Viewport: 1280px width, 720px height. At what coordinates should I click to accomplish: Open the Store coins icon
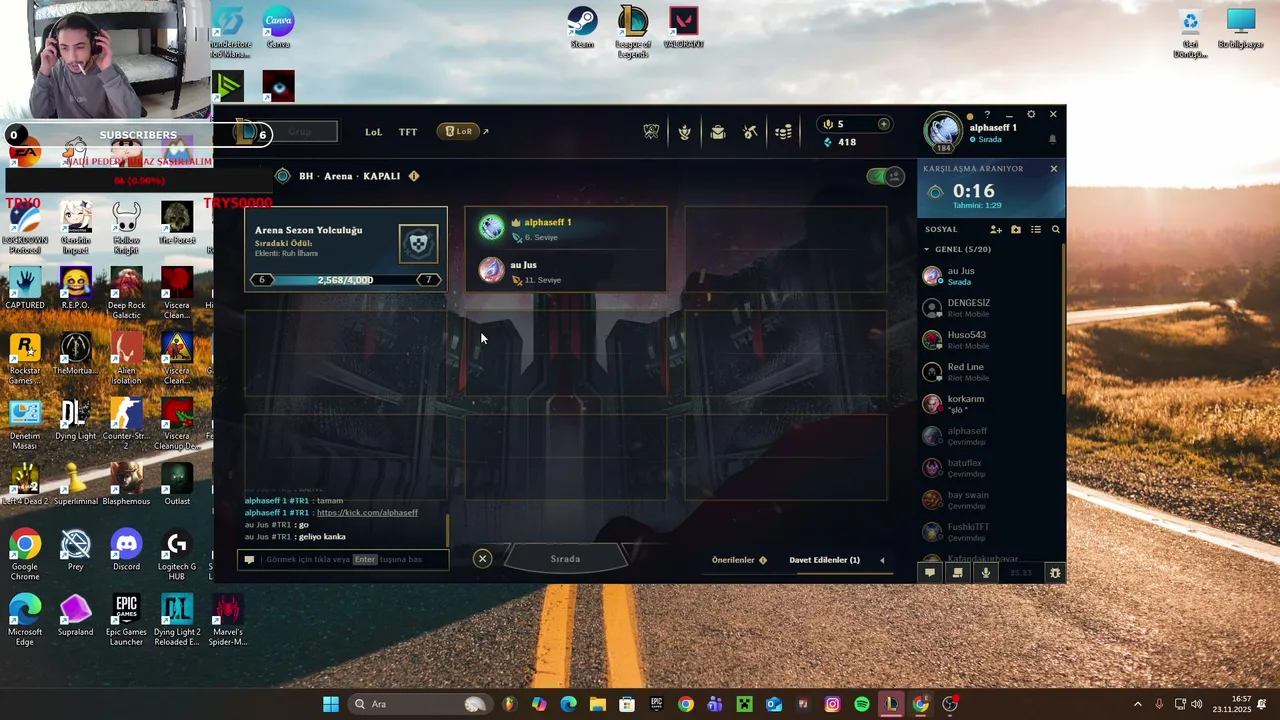[x=784, y=132]
